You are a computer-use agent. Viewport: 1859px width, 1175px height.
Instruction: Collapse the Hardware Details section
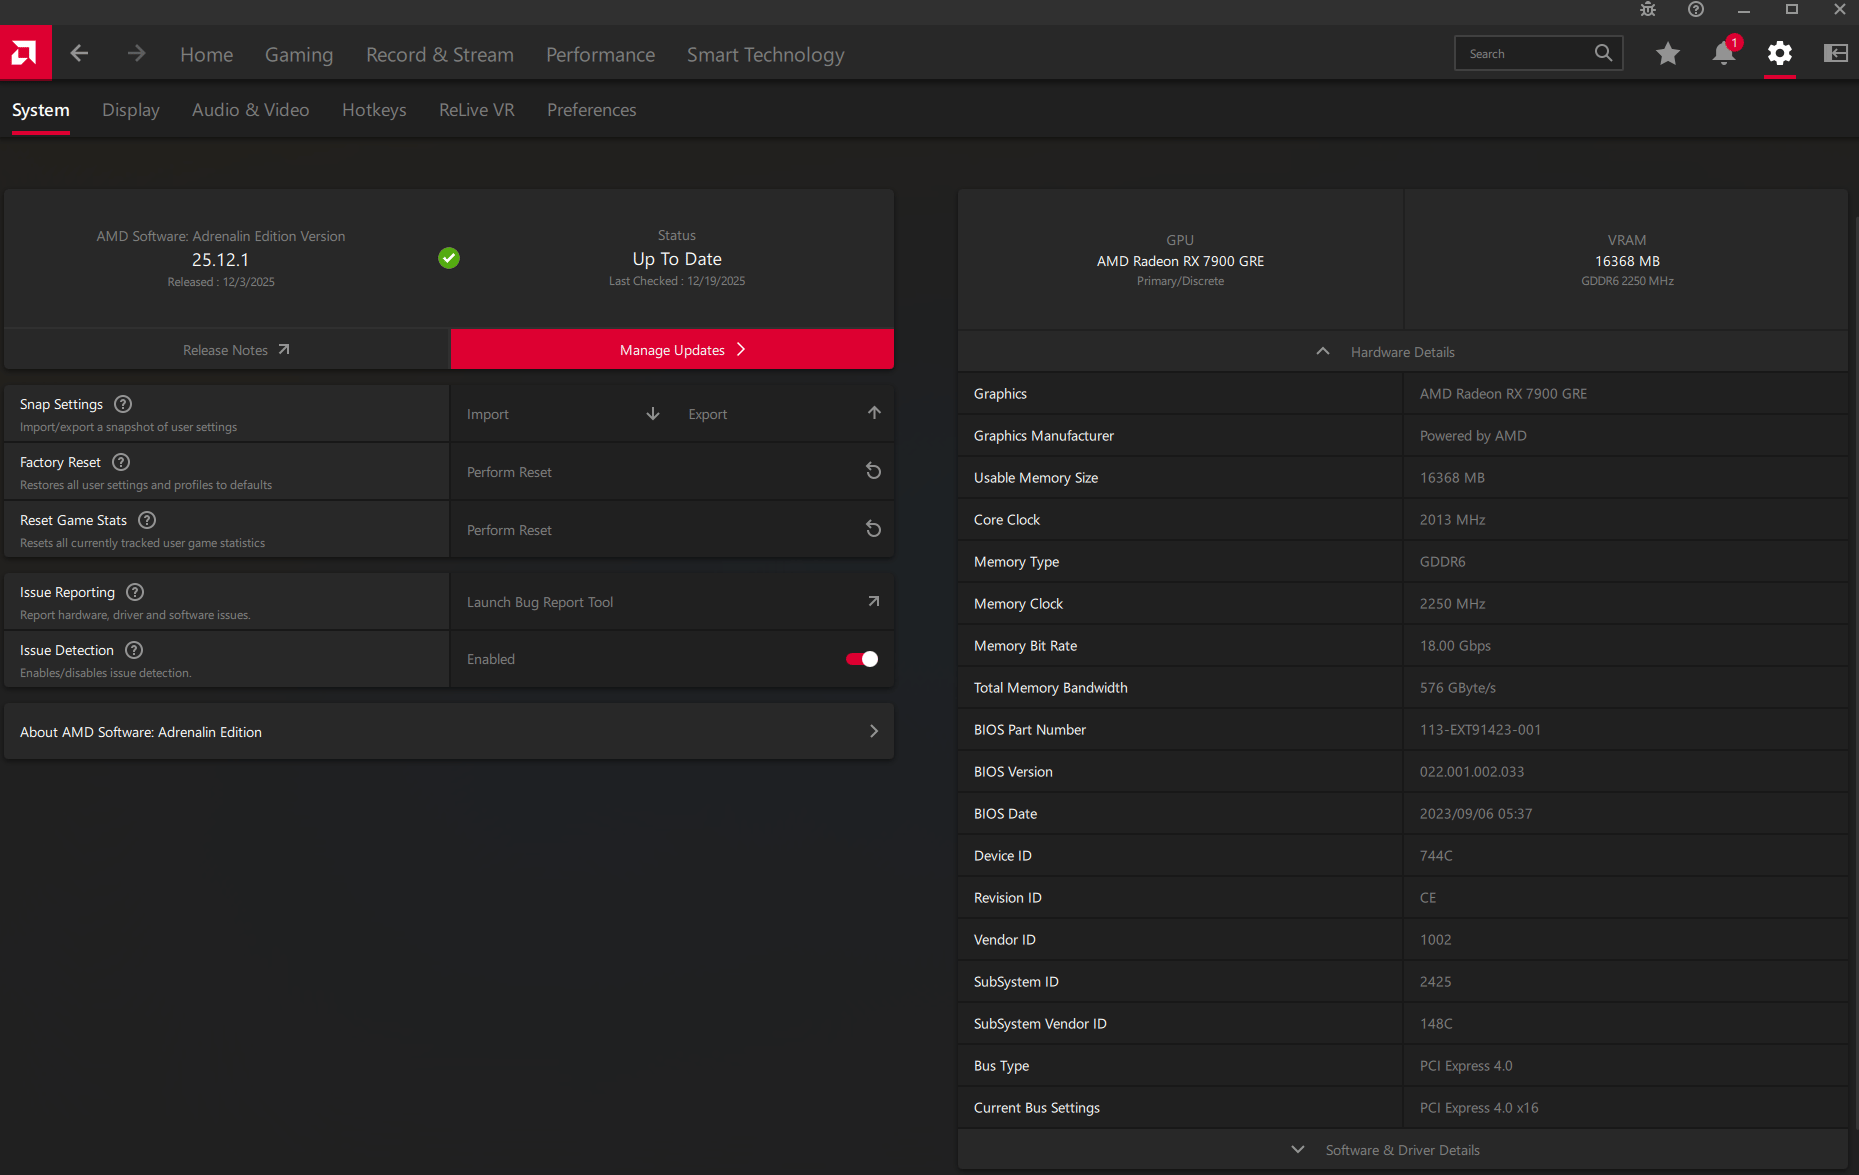pyautogui.click(x=1403, y=352)
